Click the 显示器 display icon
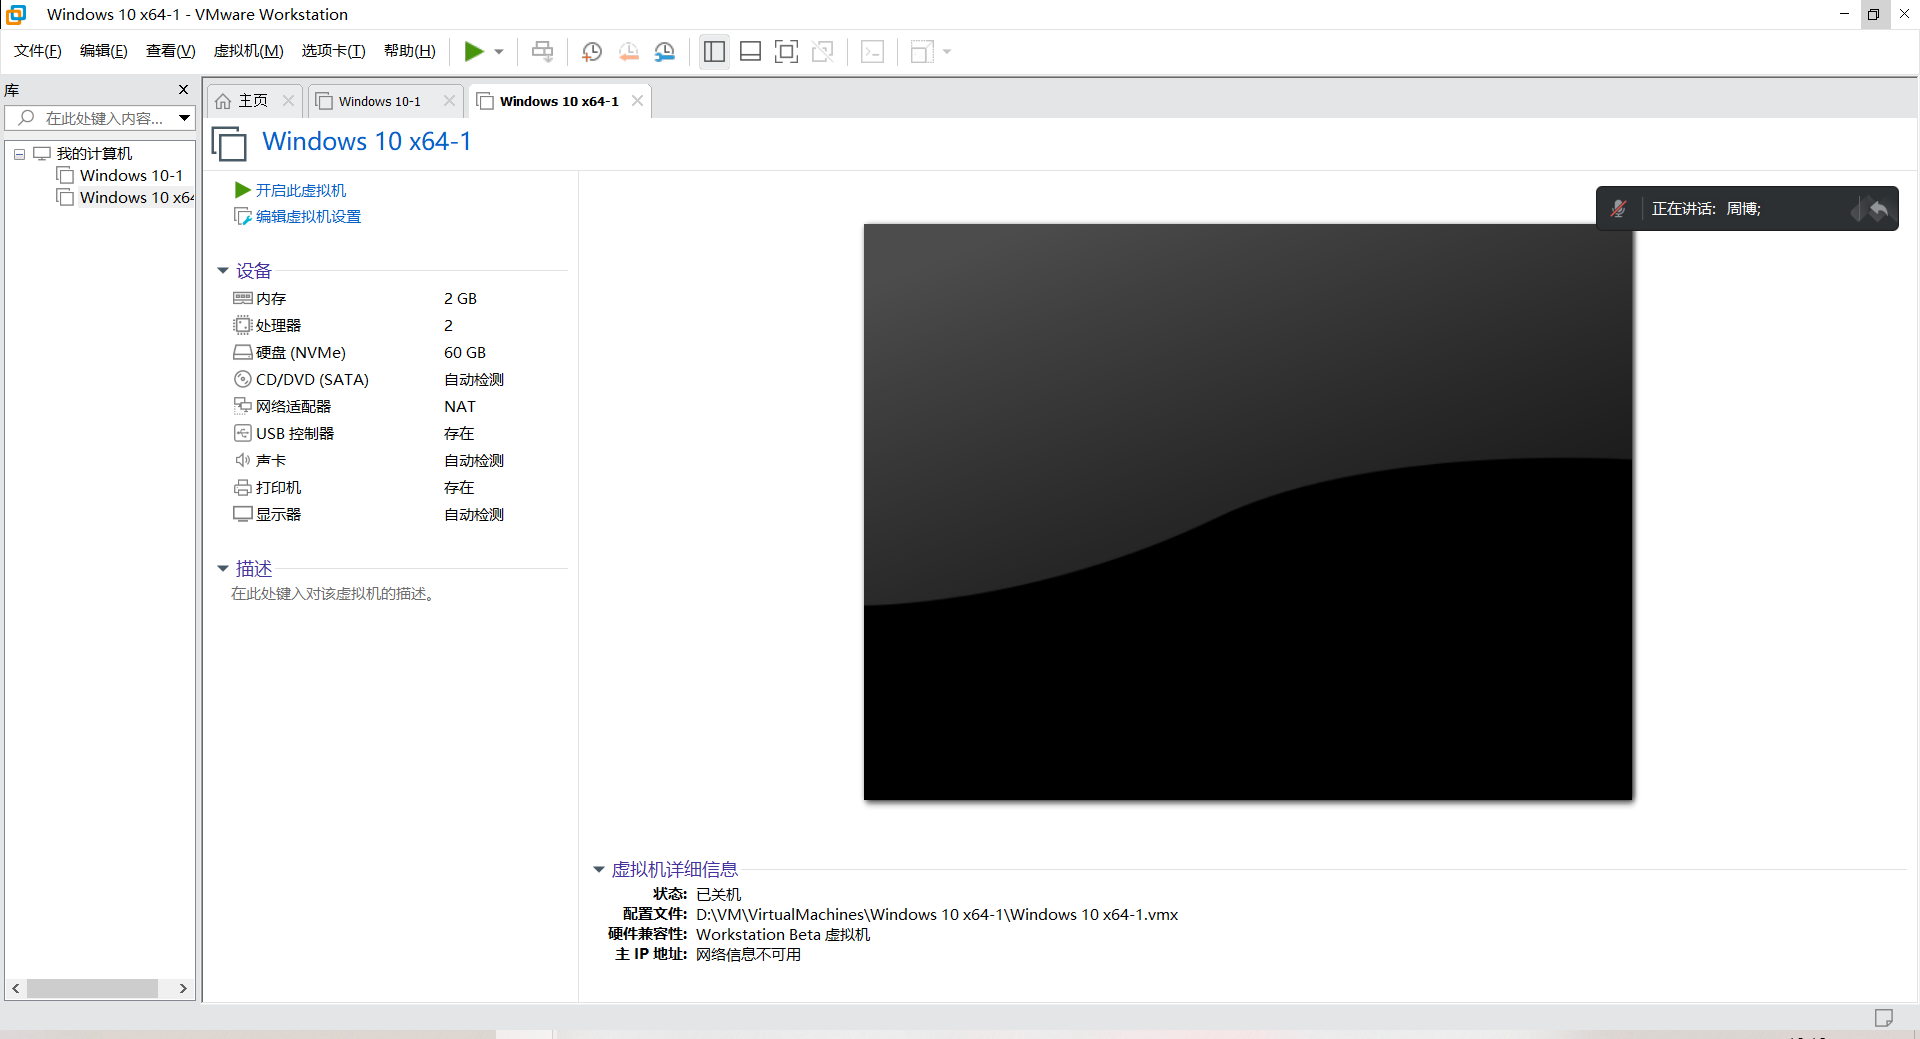The image size is (1920, 1039). [242, 514]
